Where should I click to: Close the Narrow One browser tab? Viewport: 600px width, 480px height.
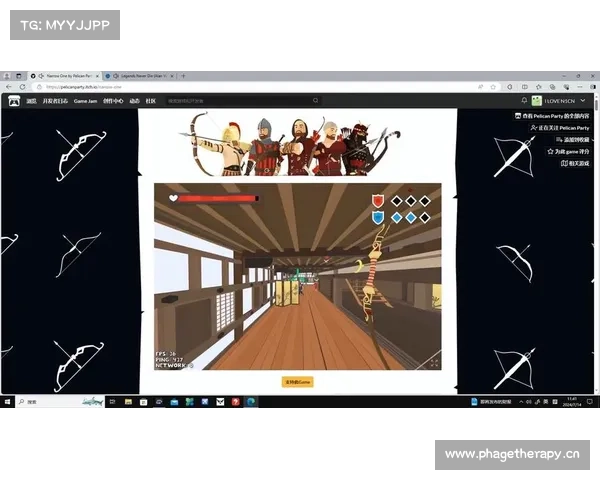pyautogui.click(x=97, y=76)
